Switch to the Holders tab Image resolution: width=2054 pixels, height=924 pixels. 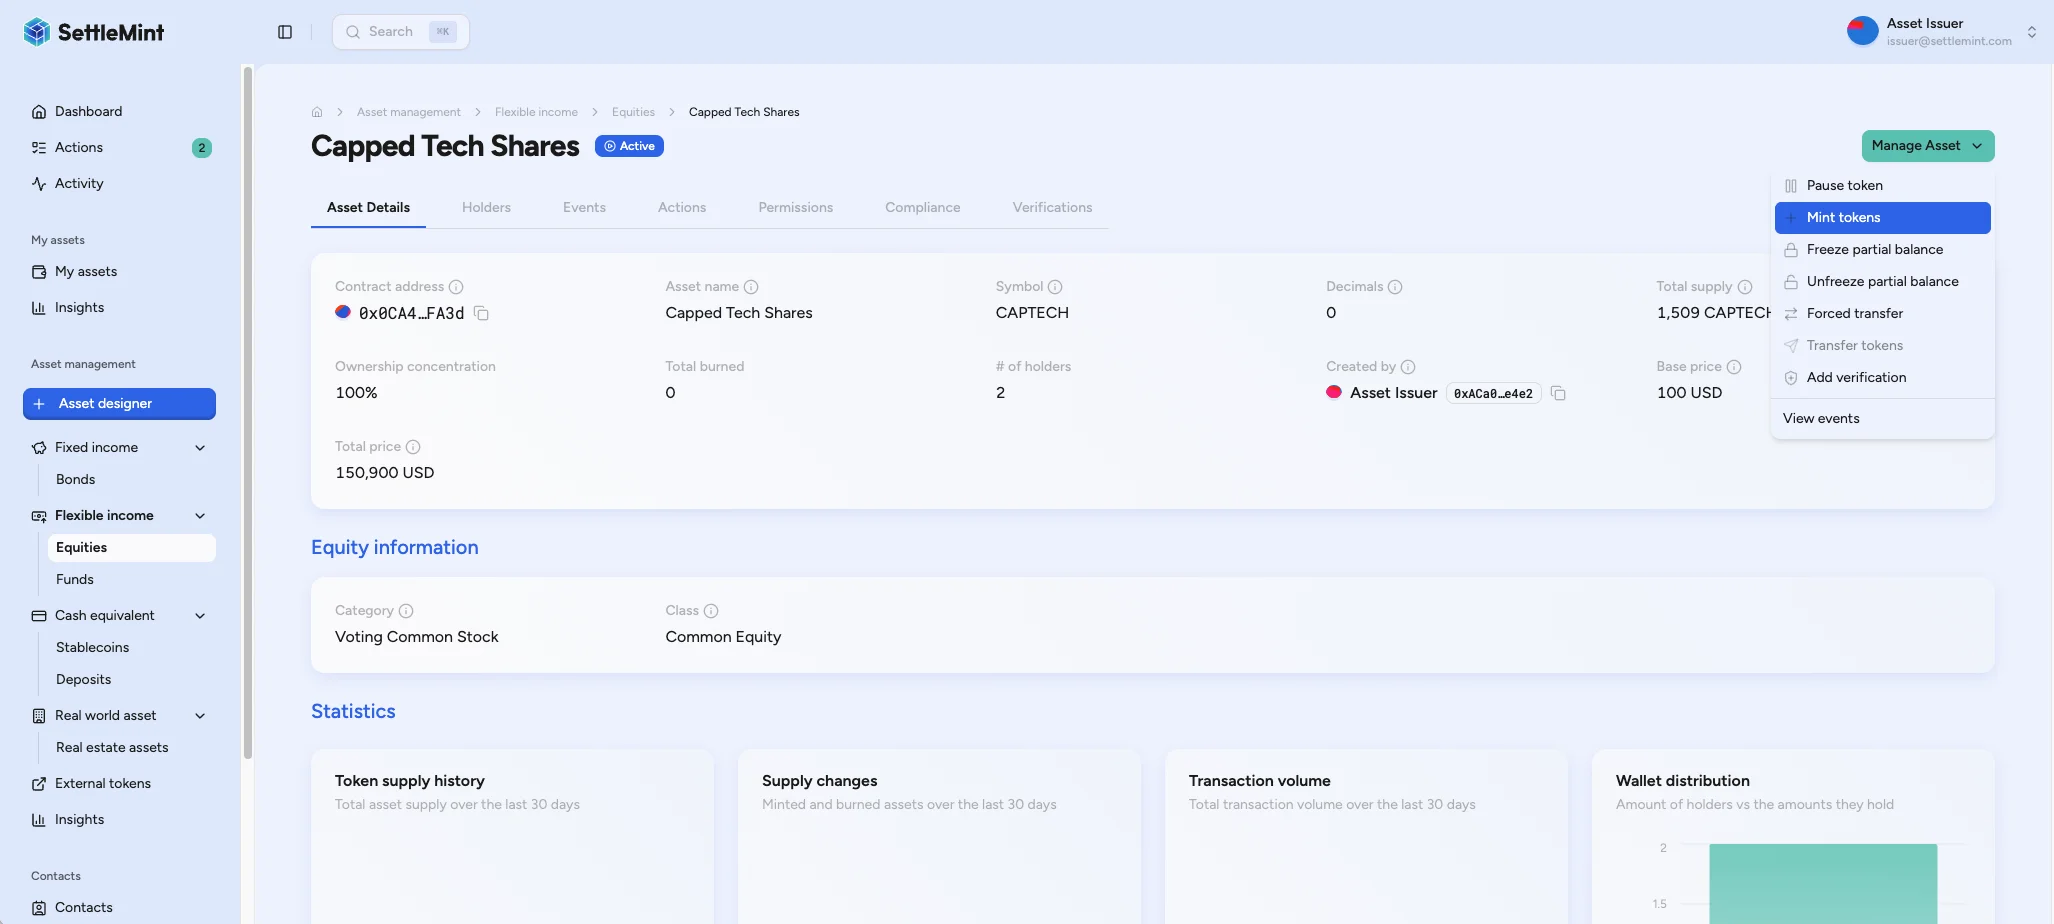click(x=486, y=208)
